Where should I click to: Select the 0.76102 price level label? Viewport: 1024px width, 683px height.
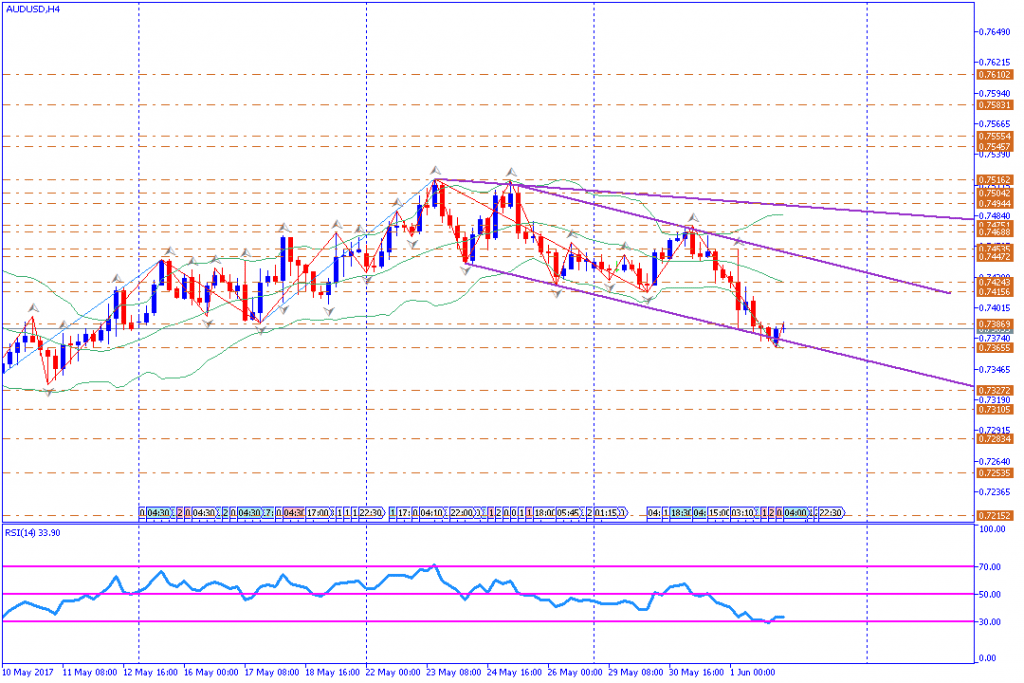point(995,75)
